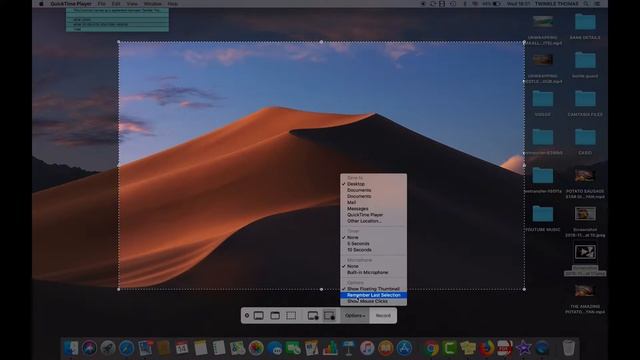Open Launchpad rocket icon in Dock
This screenshot has width=640, height=360.
coord(108,348)
